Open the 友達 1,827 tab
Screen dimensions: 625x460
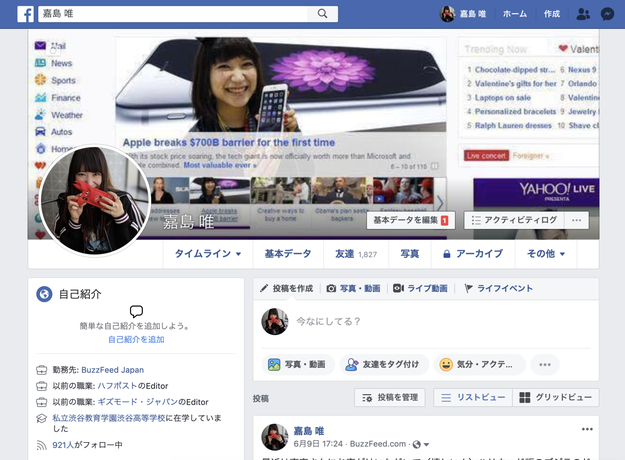[x=356, y=254]
